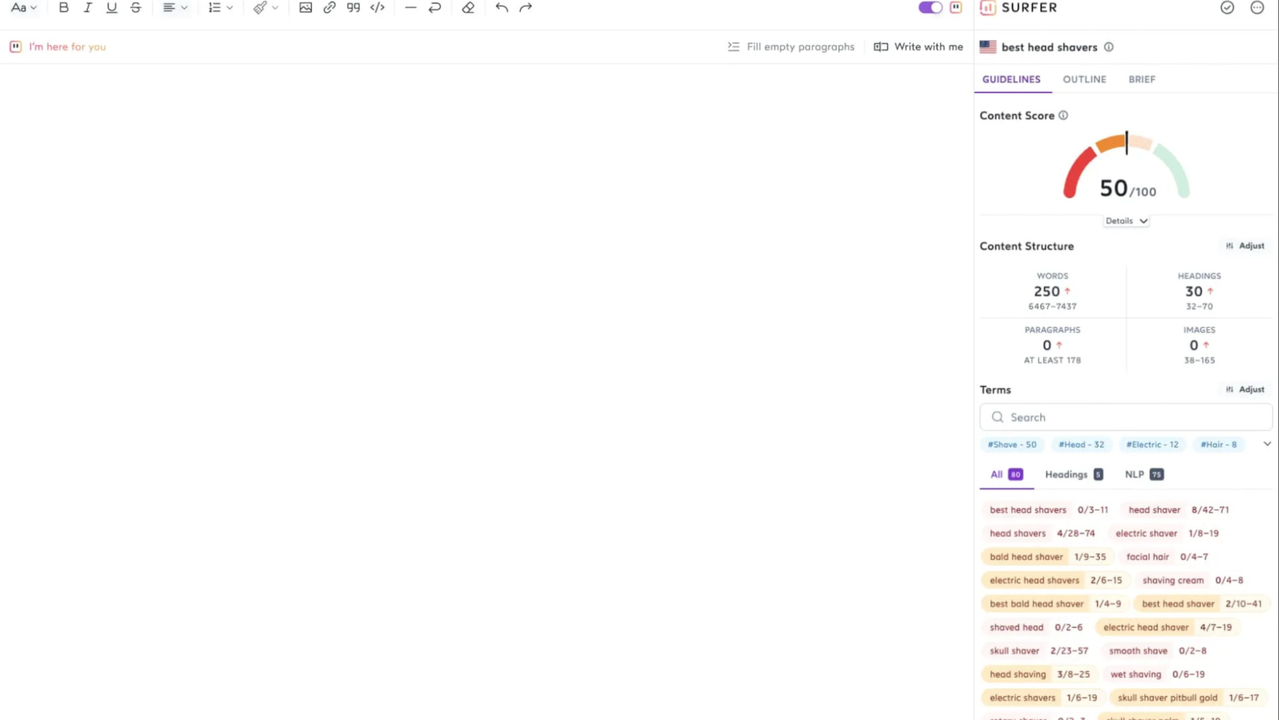Insert an image into the document

pos(305,8)
